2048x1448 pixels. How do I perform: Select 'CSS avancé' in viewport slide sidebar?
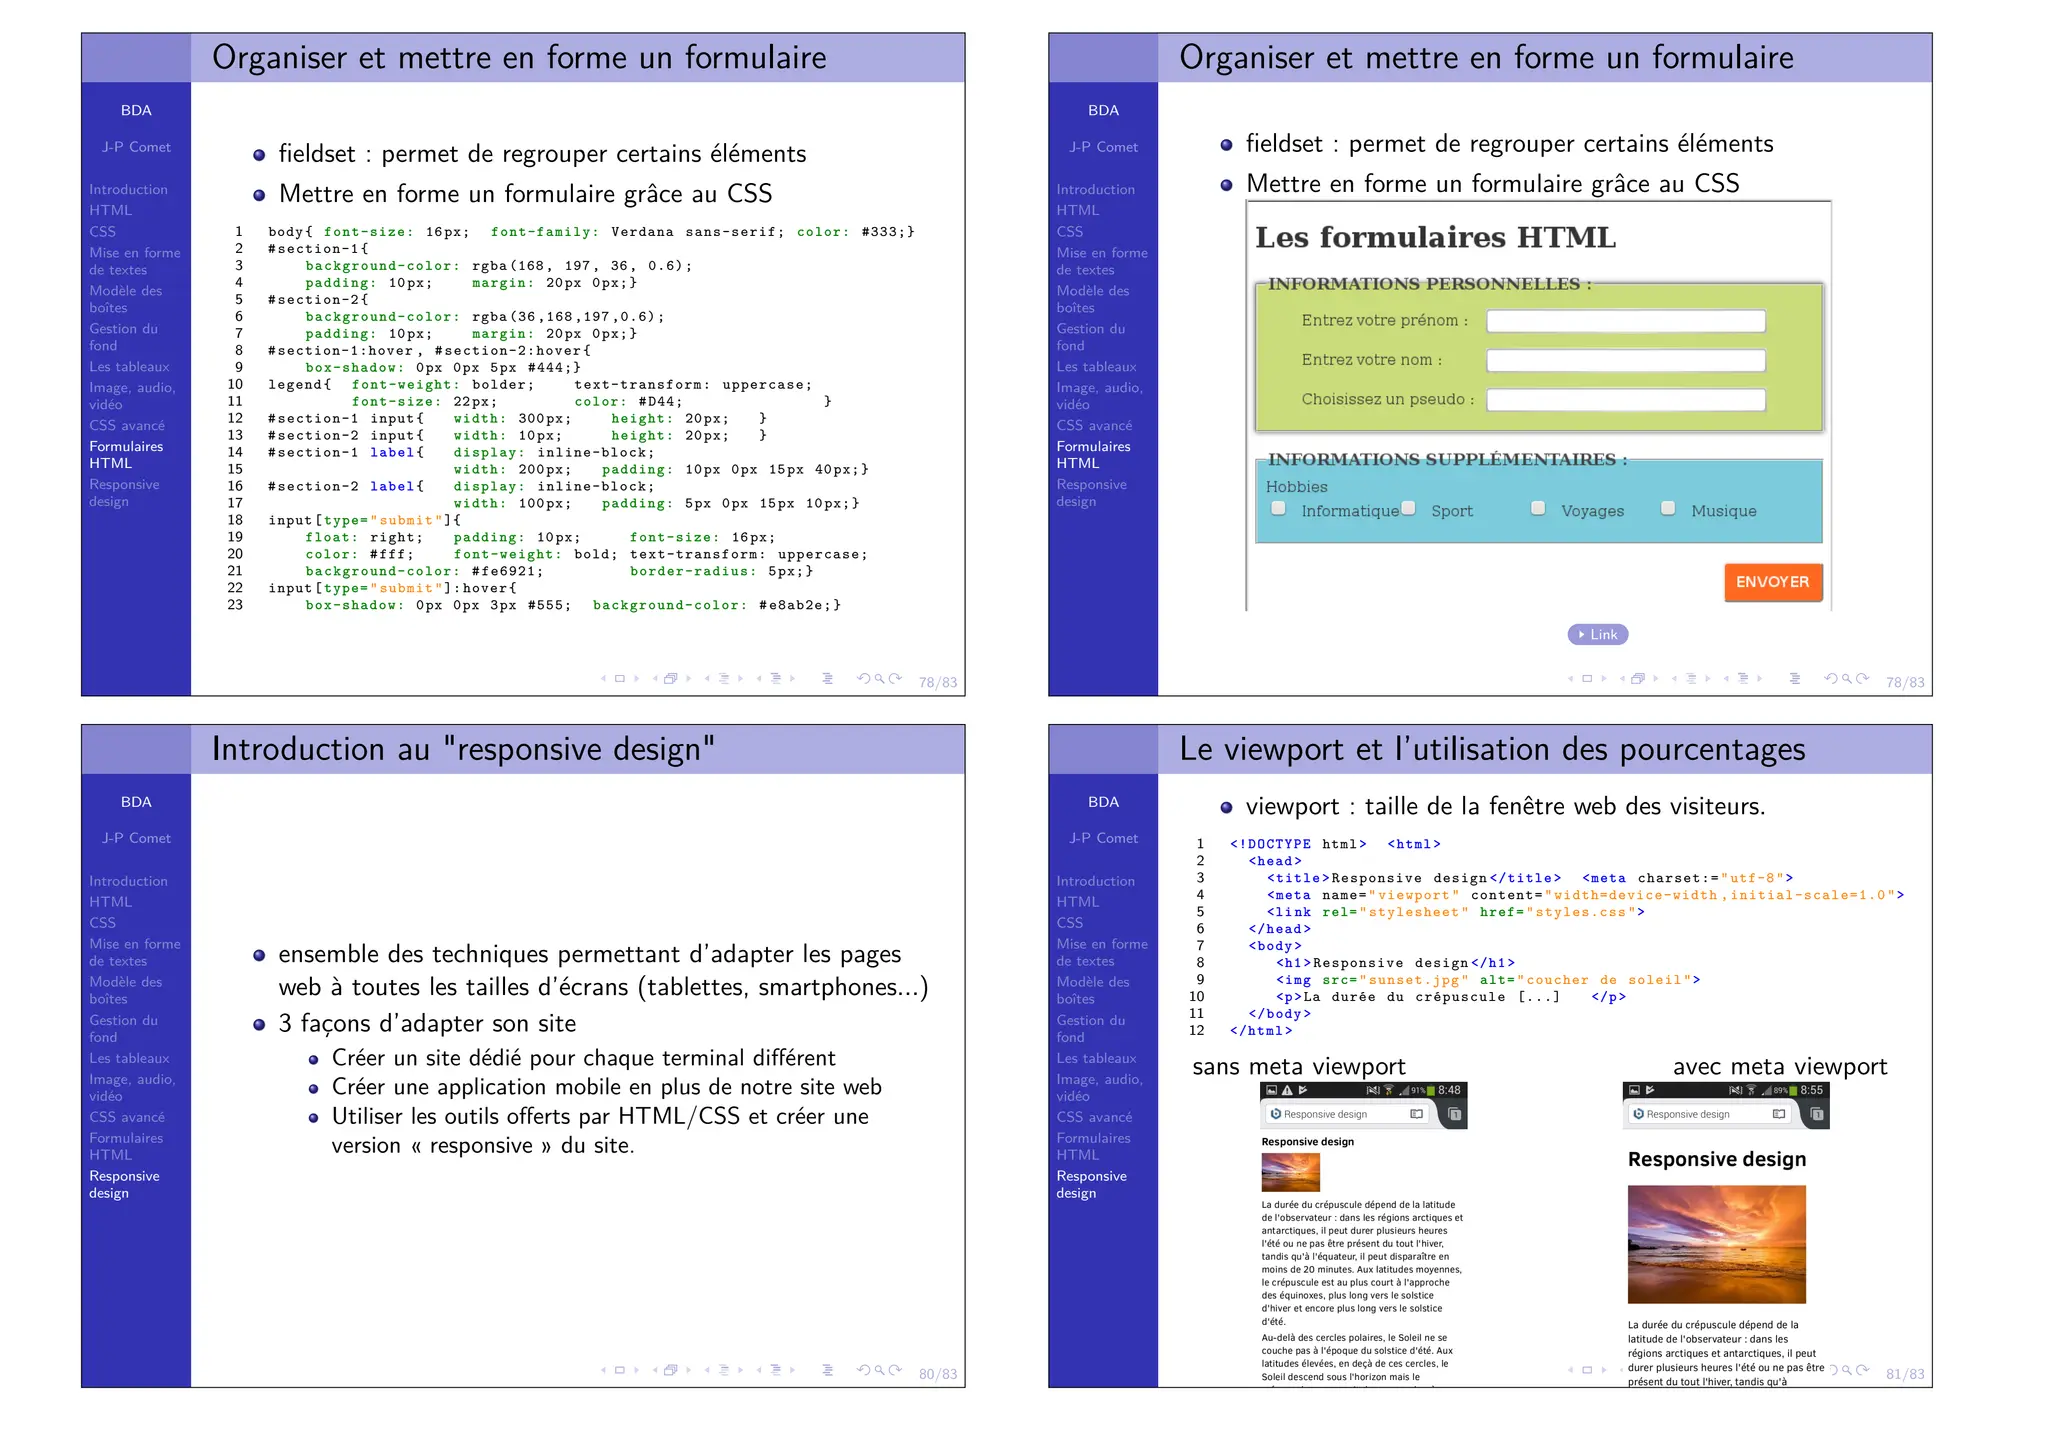pos(1094,1117)
